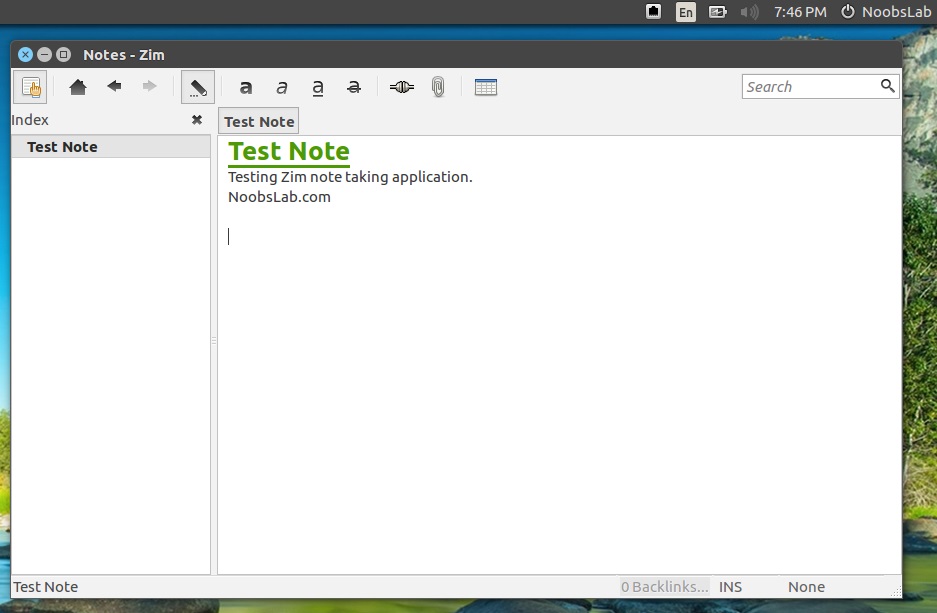Attach a file with the paperclip icon
This screenshot has height=613, width=937.
(x=437, y=87)
